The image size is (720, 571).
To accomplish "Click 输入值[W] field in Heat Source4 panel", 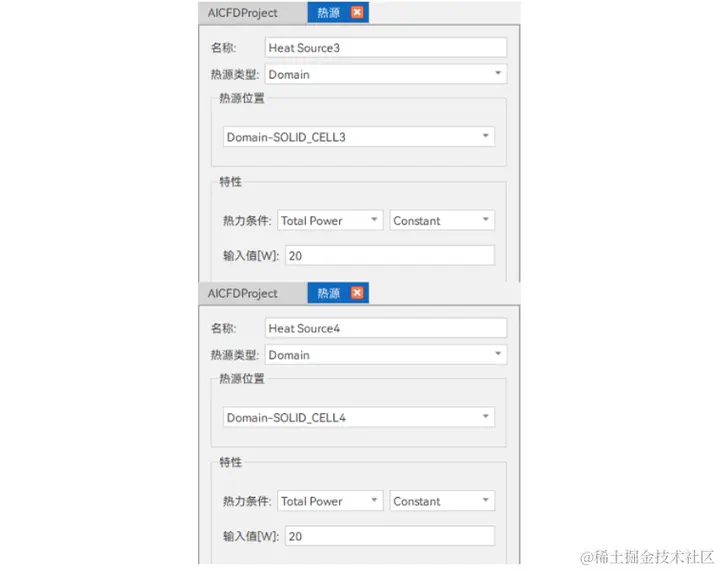I will tap(390, 536).
